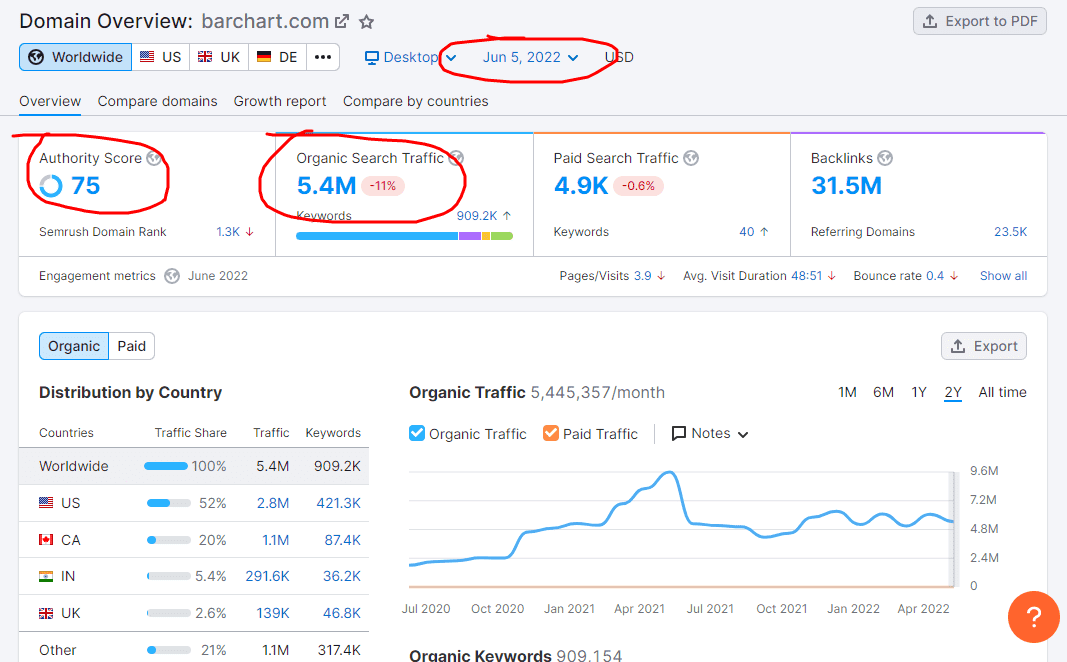The image size is (1067, 662).
Task: Set chart range to 2Y
Action: 953,393
